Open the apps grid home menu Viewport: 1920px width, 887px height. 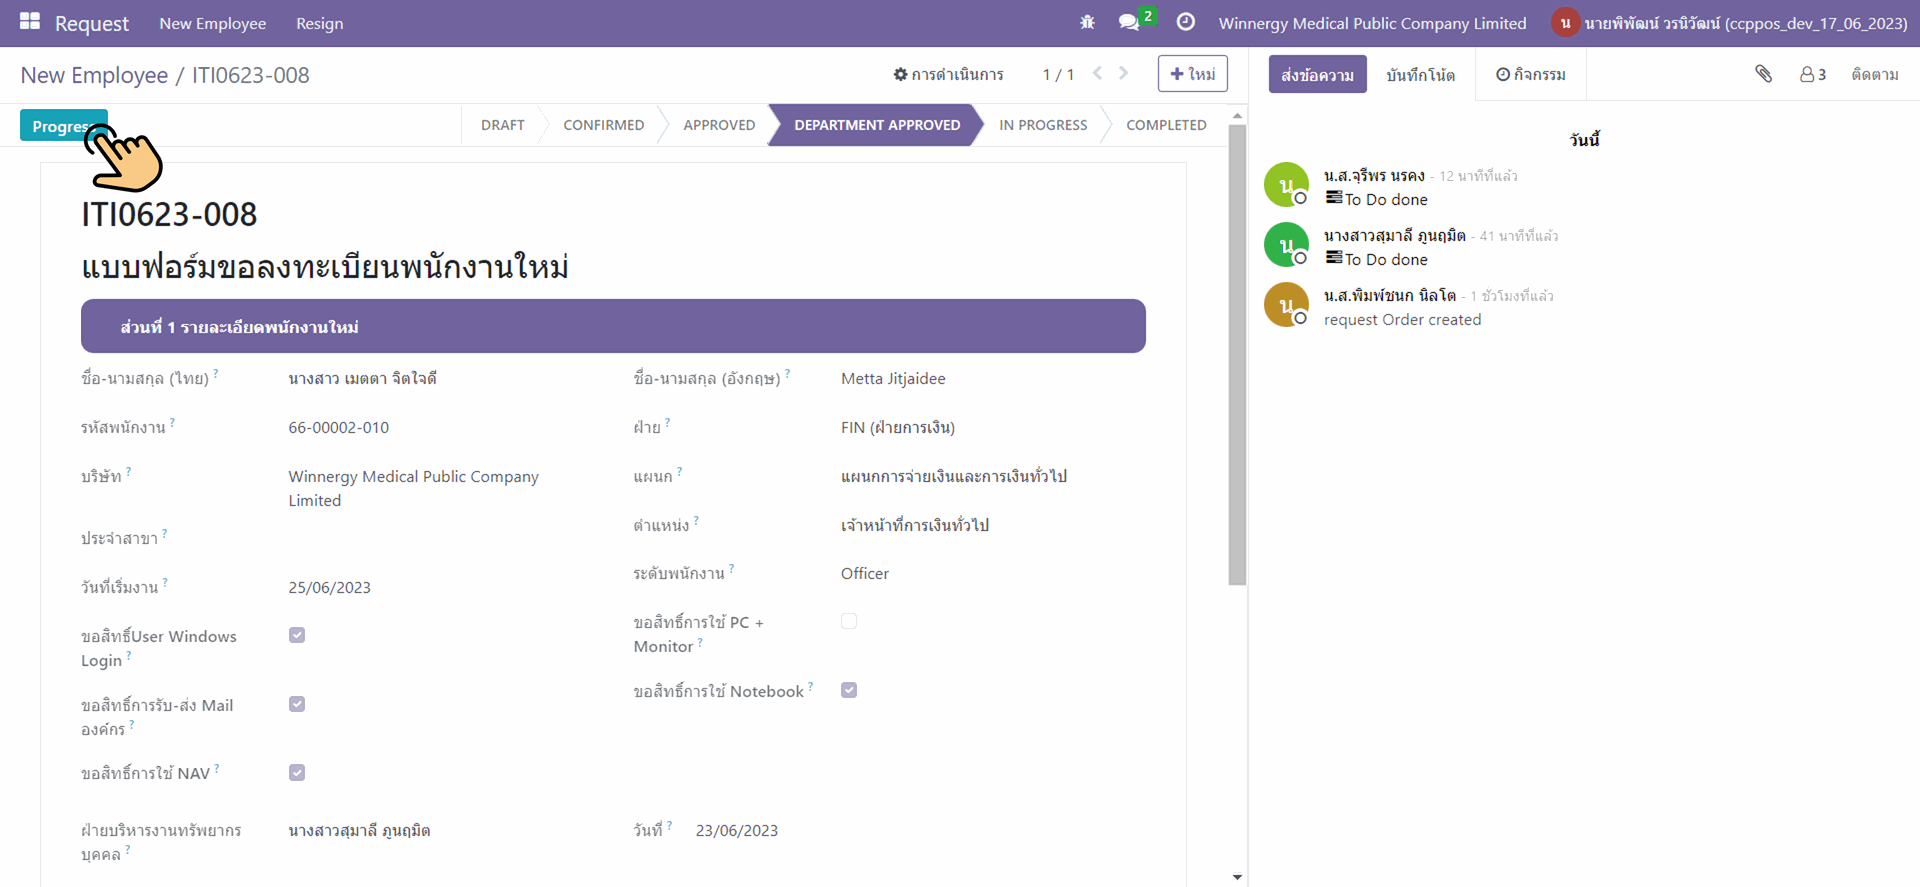coord(30,22)
